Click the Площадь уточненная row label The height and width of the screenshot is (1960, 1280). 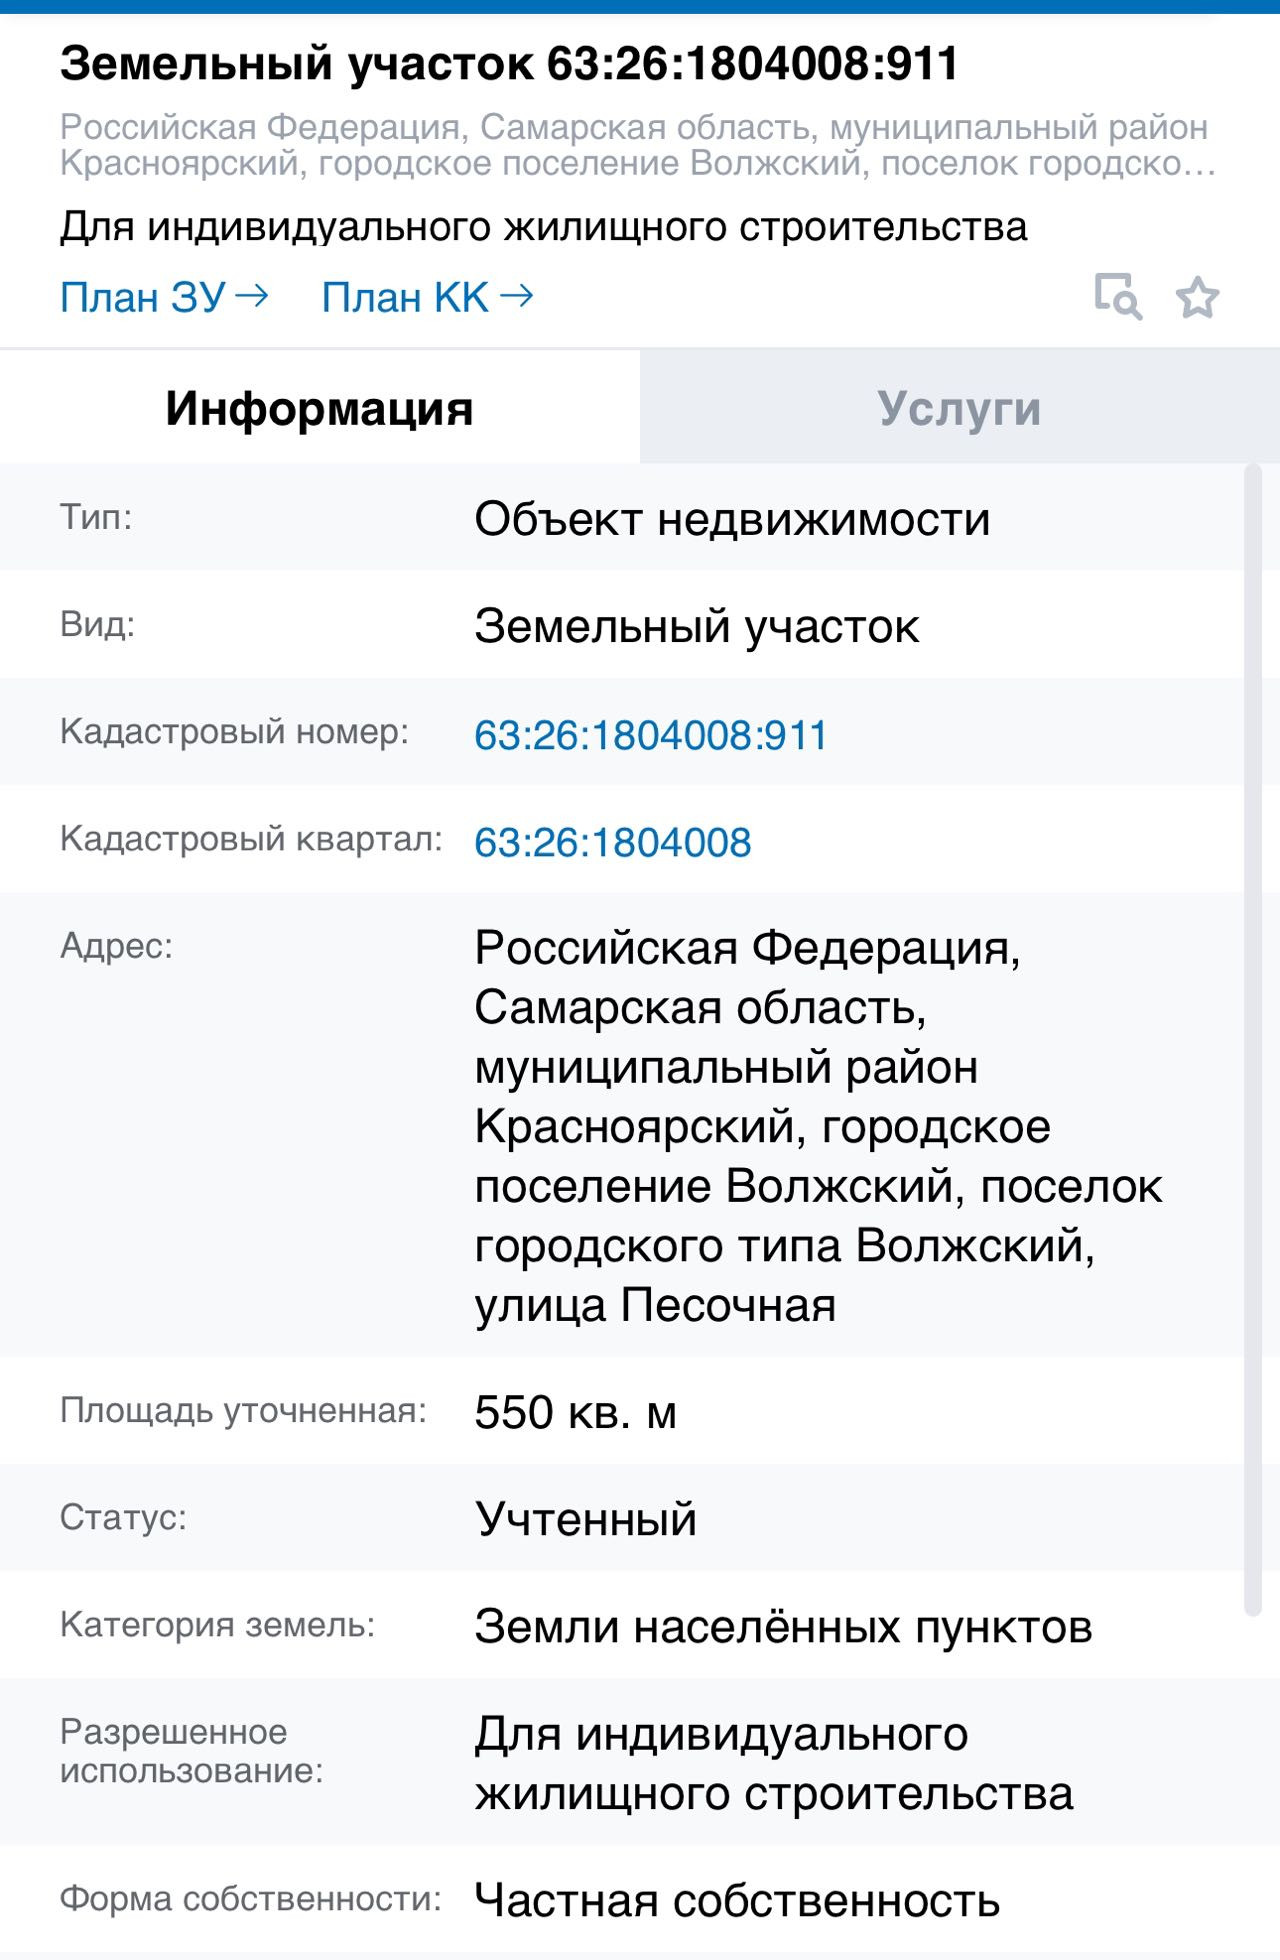pyautogui.click(x=243, y=1410)
